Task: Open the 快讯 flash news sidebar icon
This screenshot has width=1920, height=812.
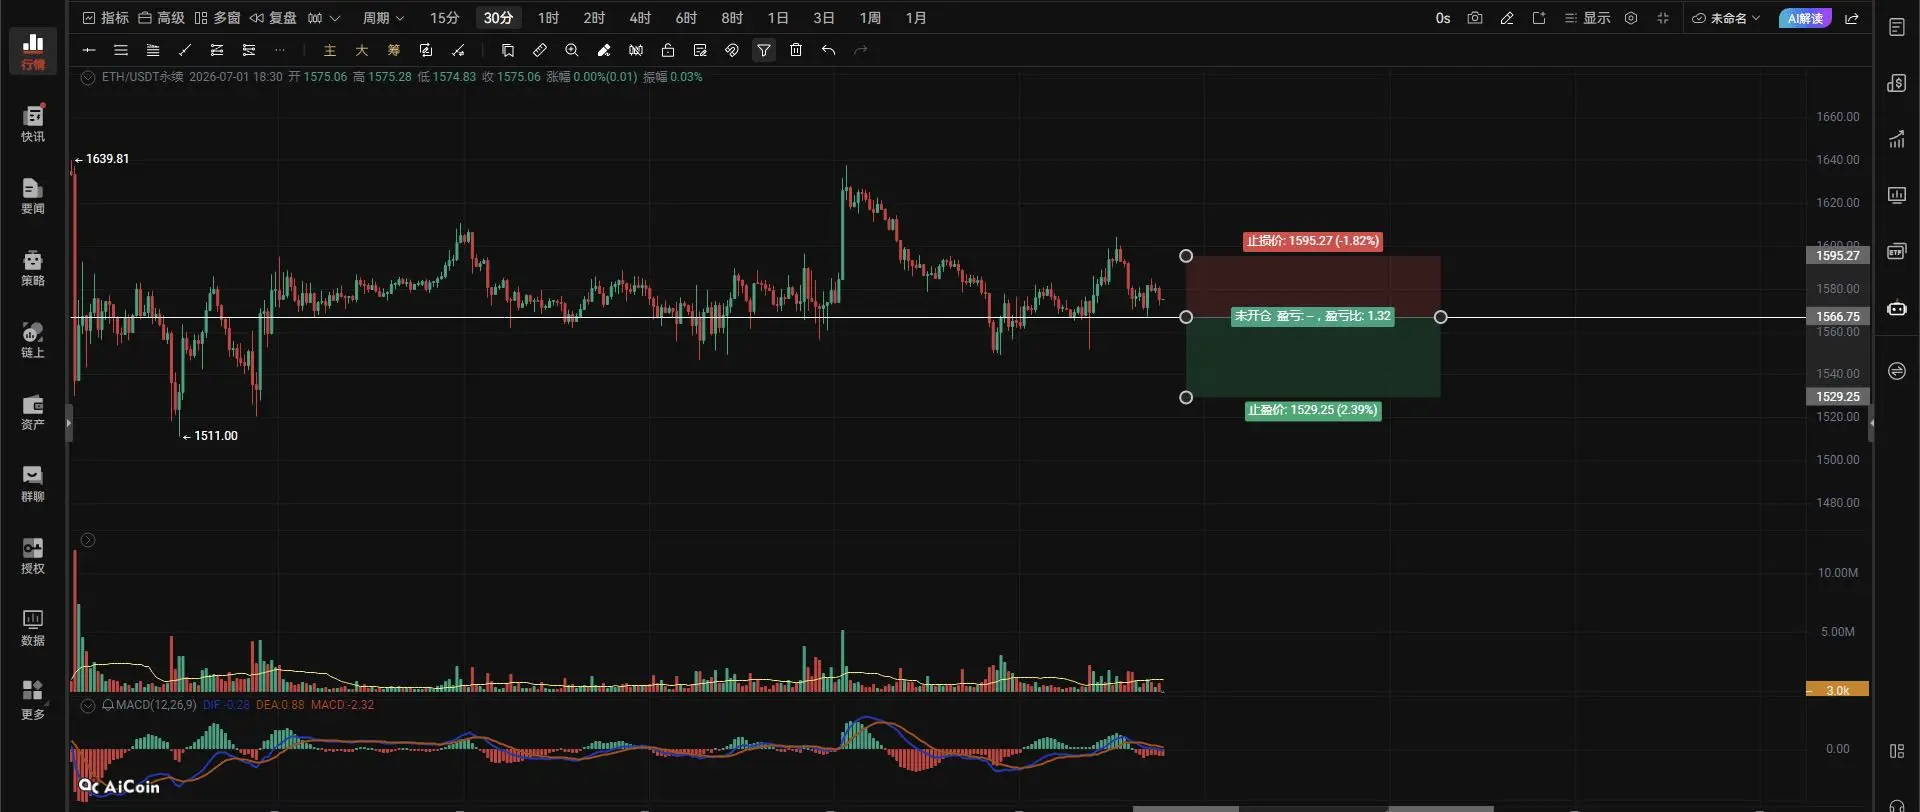Action: click(x=33, y=124)
